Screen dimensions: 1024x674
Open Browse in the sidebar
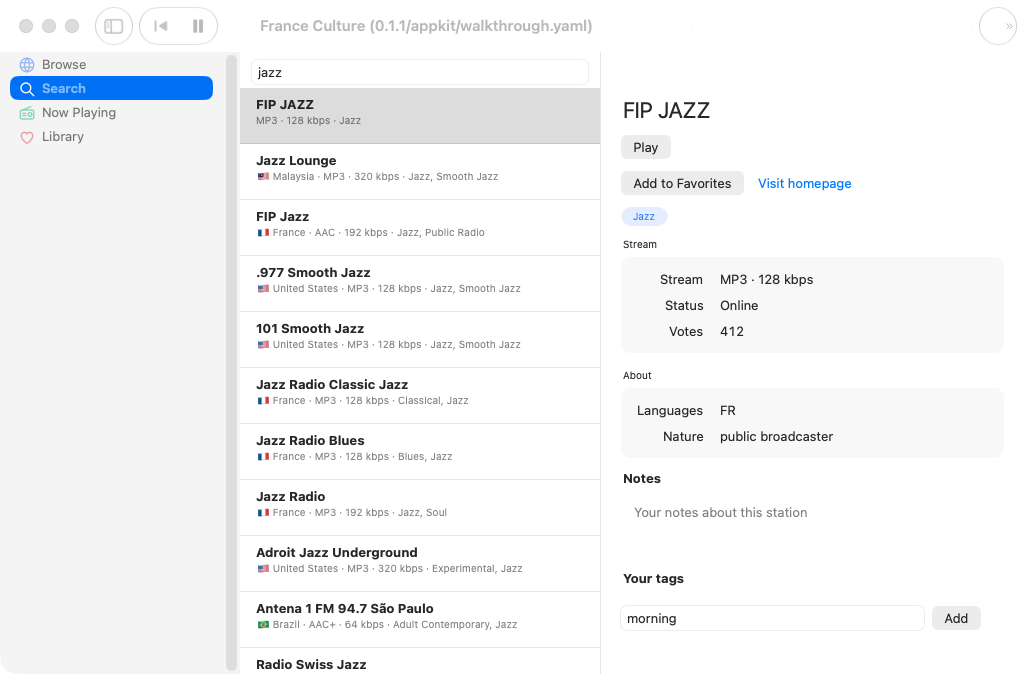tap(111, 64)
